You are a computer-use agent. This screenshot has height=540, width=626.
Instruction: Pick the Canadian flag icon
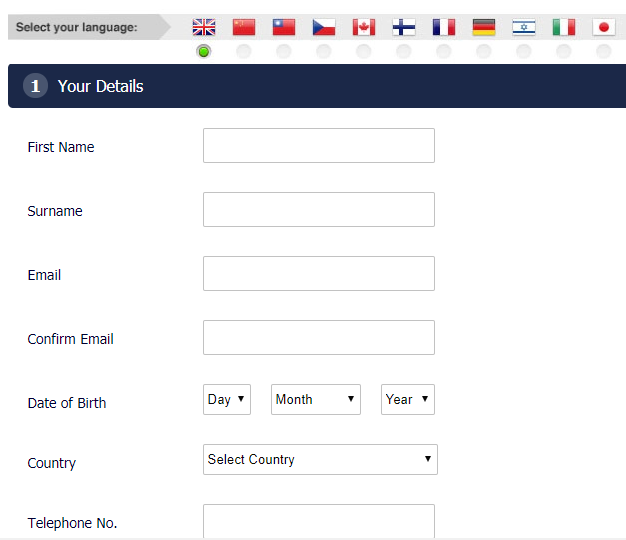pyautogui.click(x=364, y=27)
